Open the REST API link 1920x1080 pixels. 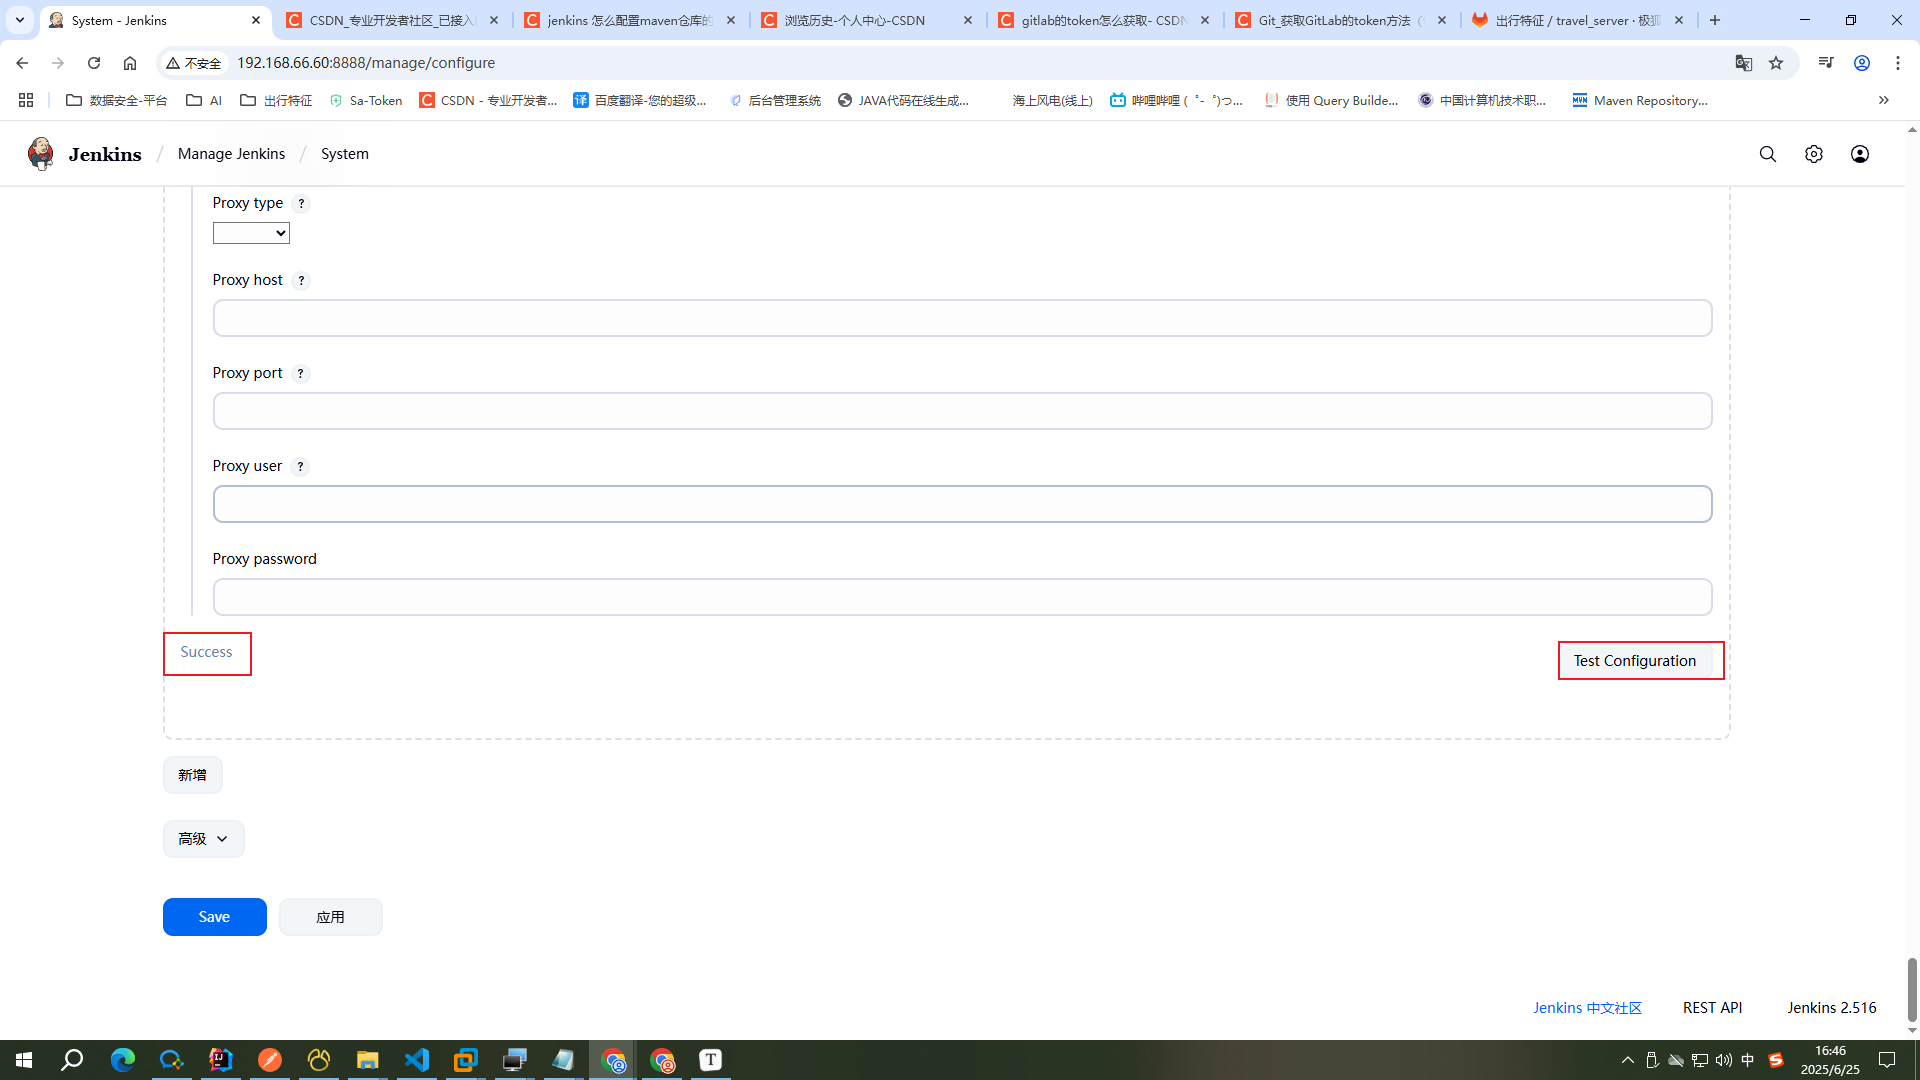(1712, 1008)
